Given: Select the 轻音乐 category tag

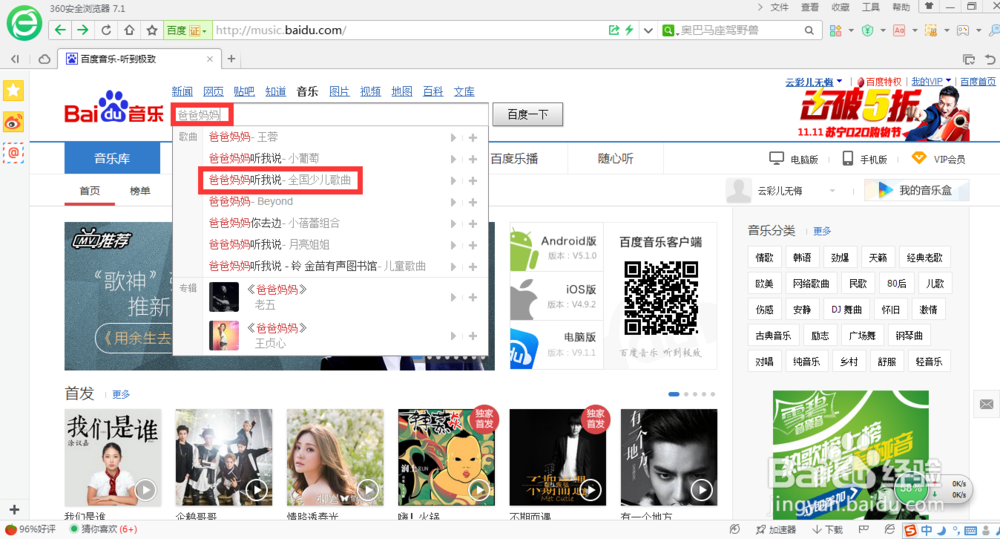Looking at the screenshot, I should [929, 362].
